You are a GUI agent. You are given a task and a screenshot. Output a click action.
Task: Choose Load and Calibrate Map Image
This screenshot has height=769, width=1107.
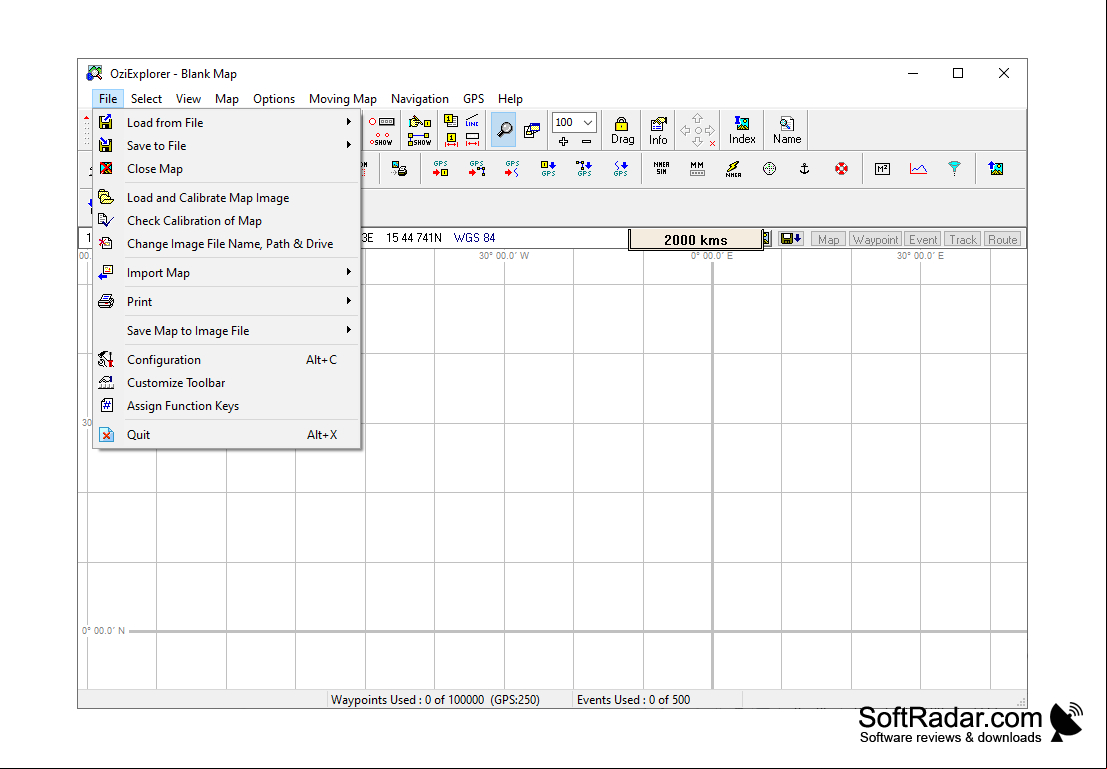pyautogui.click(x=227, y=198)
